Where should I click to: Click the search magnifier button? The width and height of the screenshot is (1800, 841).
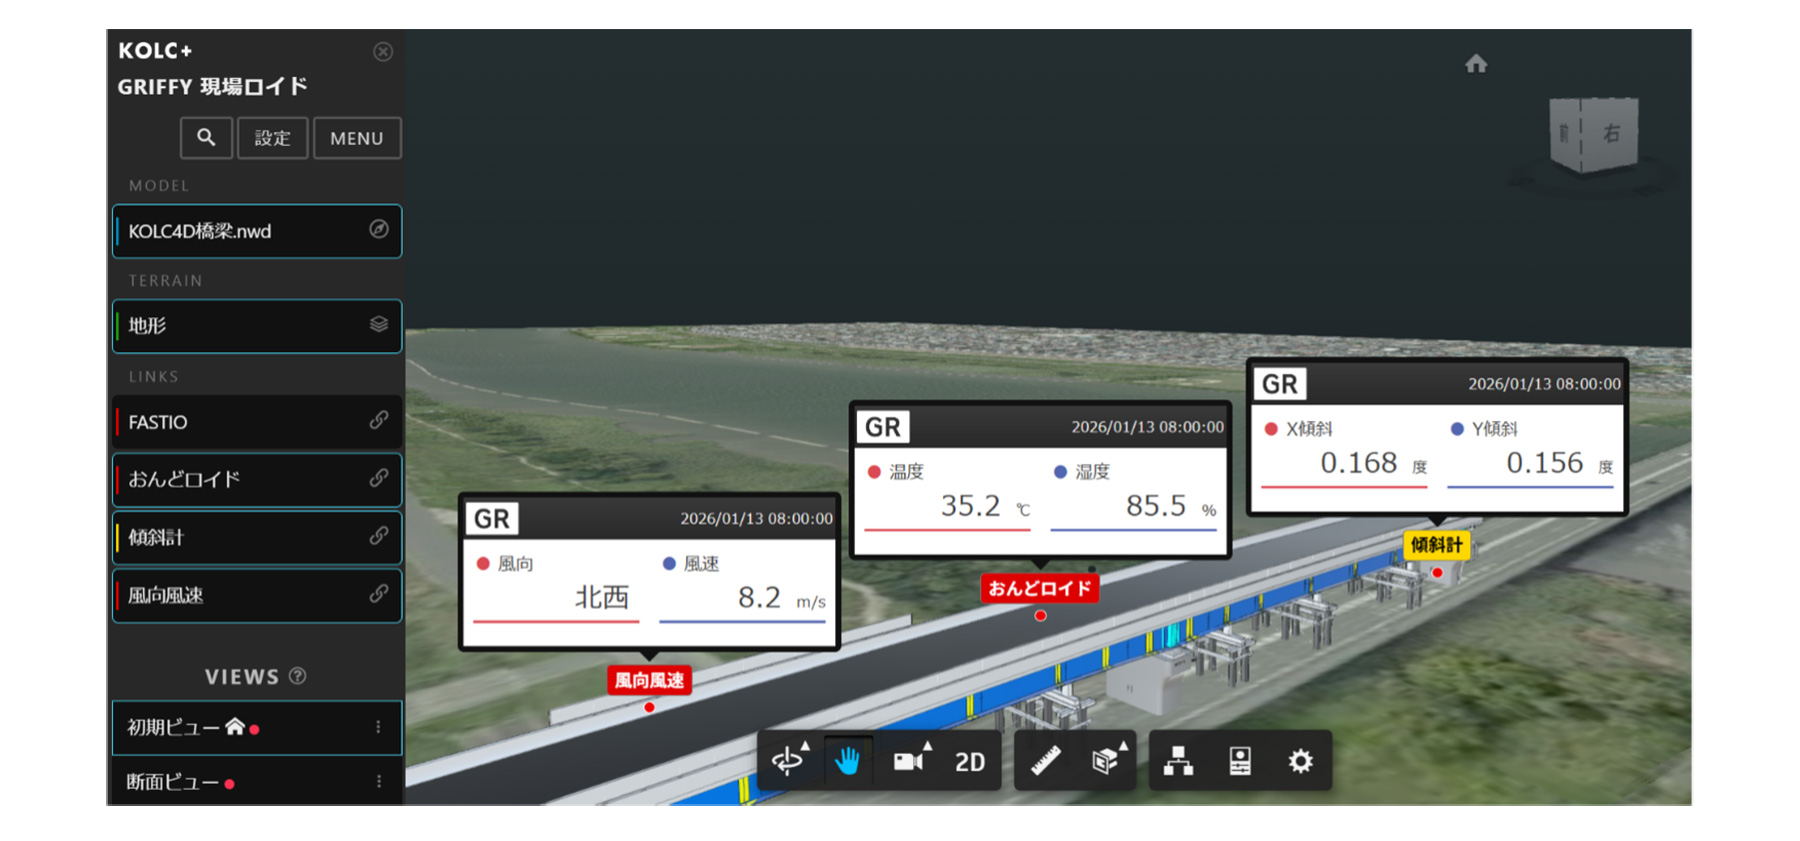pos(206,138)
